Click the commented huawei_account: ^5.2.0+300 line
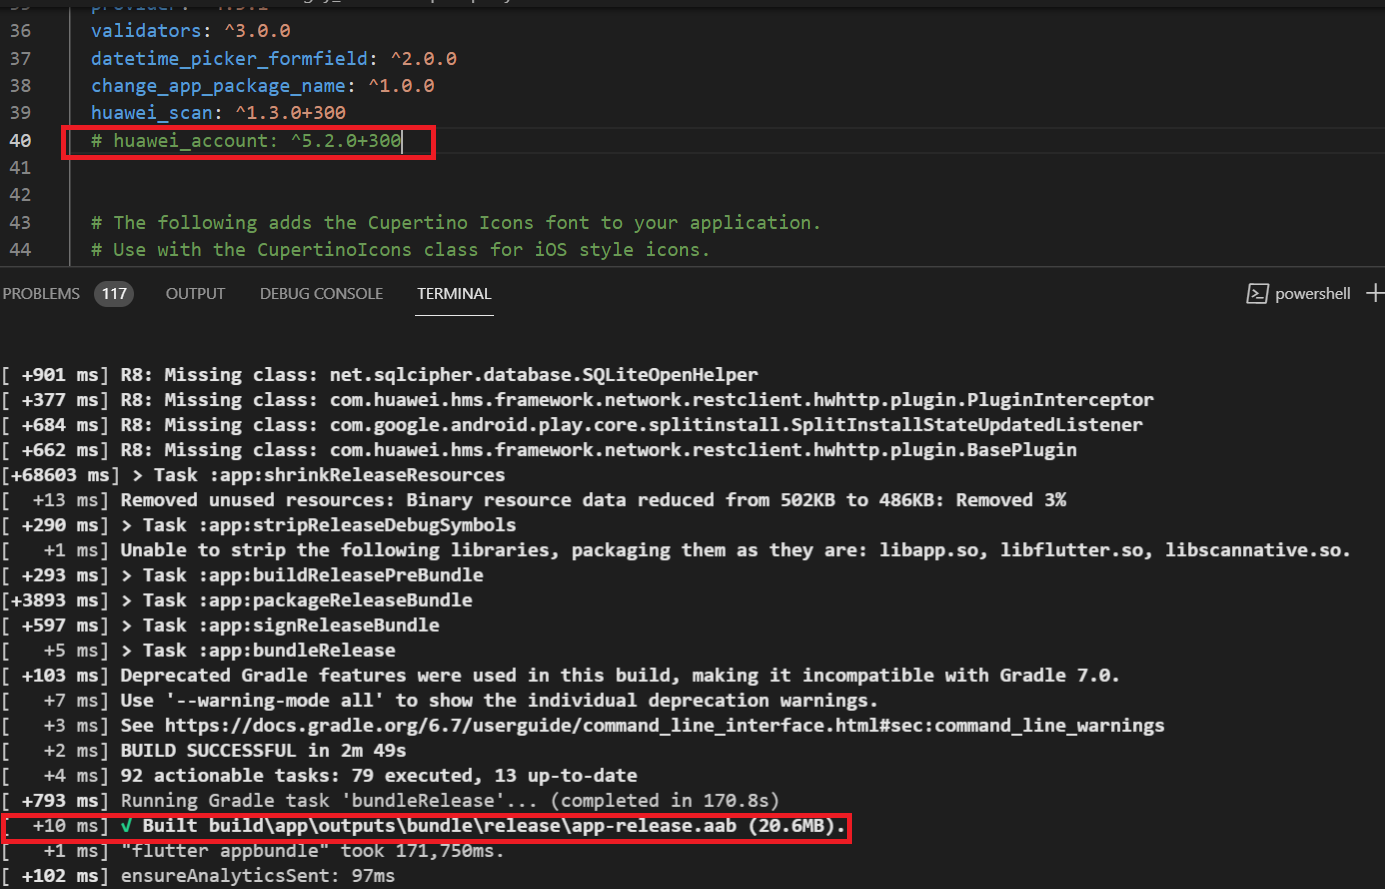The image size is (1385, 892). 246,140
